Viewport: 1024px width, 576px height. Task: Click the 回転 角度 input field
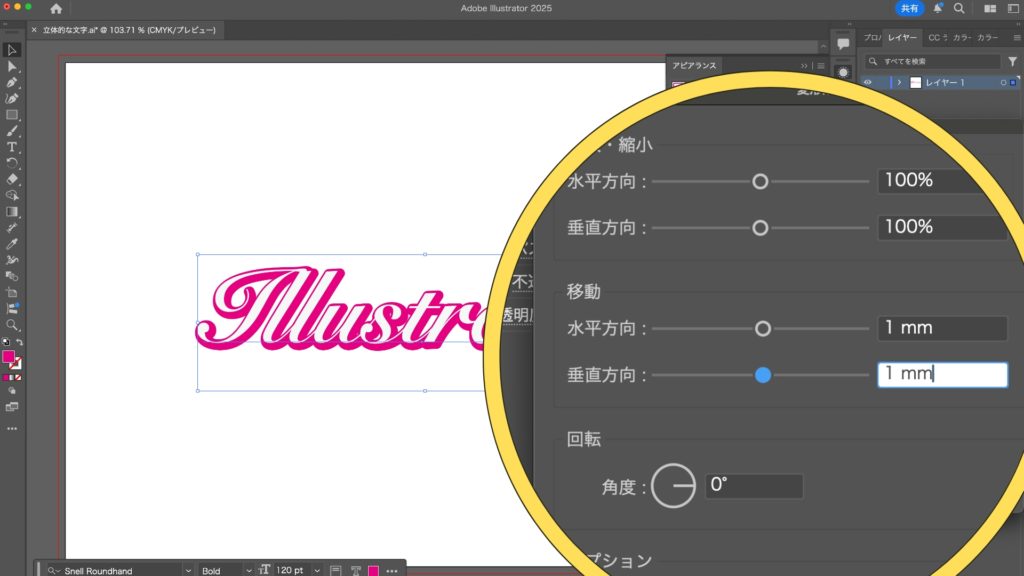click(x=753, y=487)
